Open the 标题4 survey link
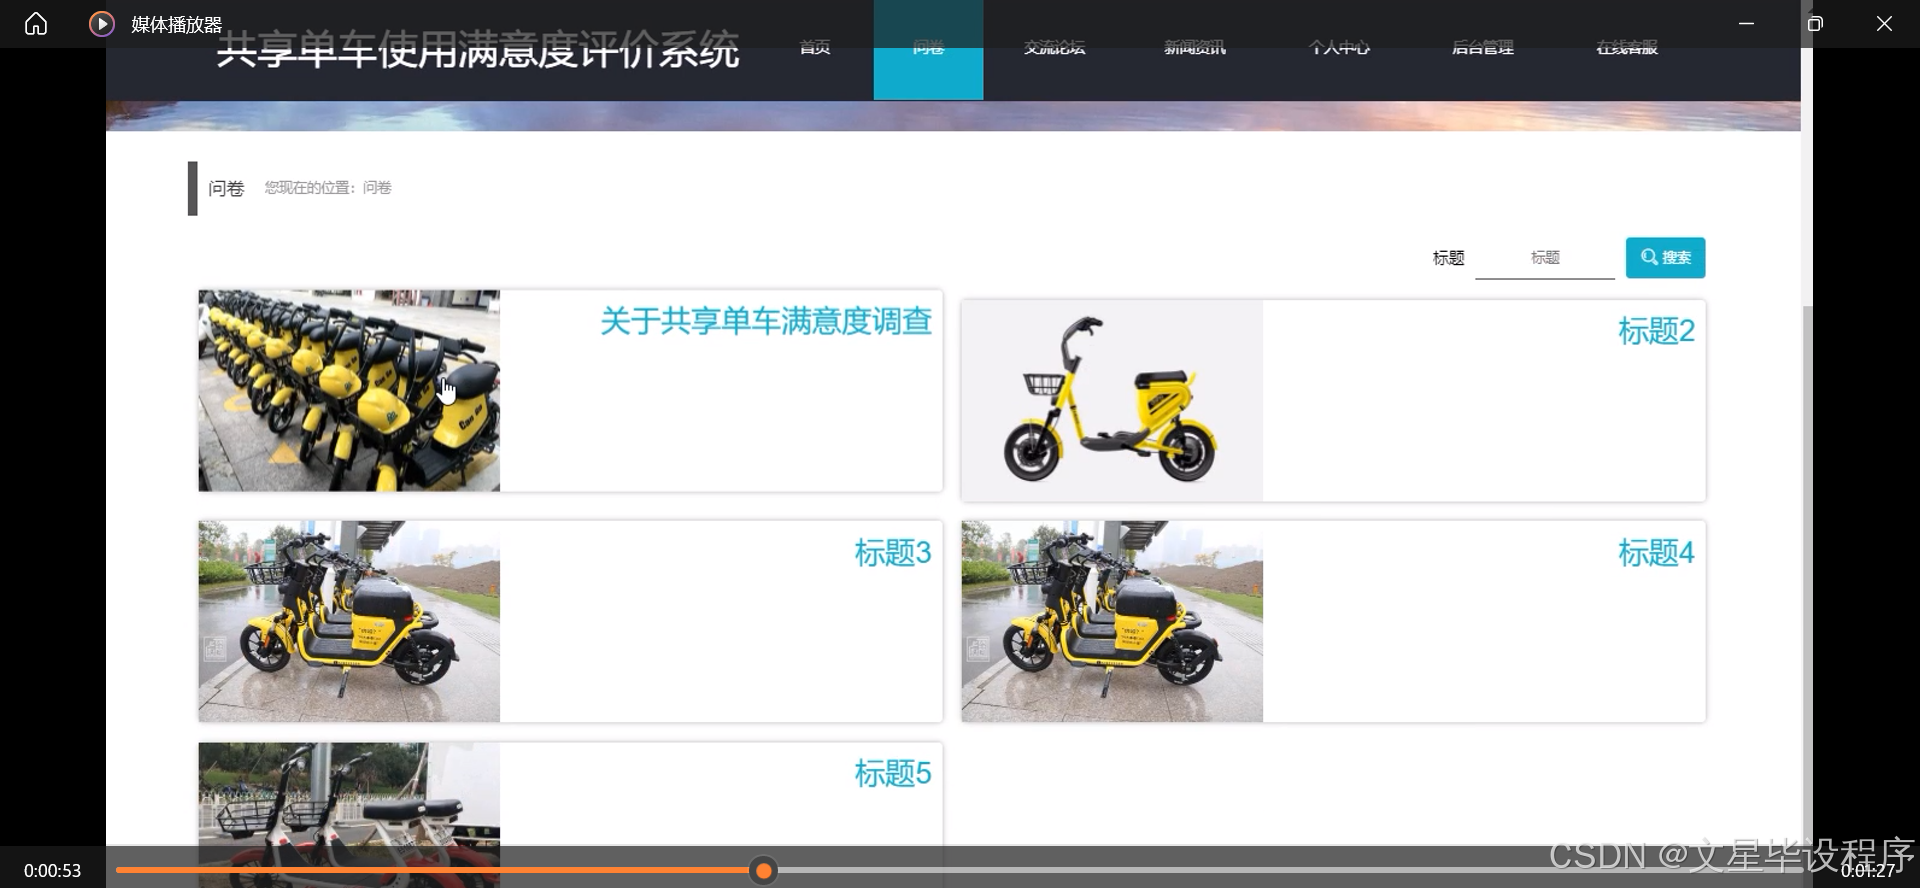Viewport: 1920px width, 888px height. tap(1656, 552)
